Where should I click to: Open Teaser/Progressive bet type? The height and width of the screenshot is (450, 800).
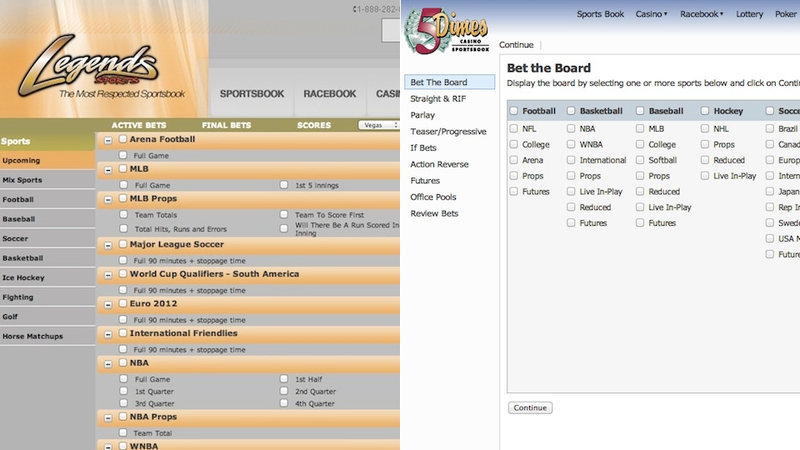[x=448, y=131]
